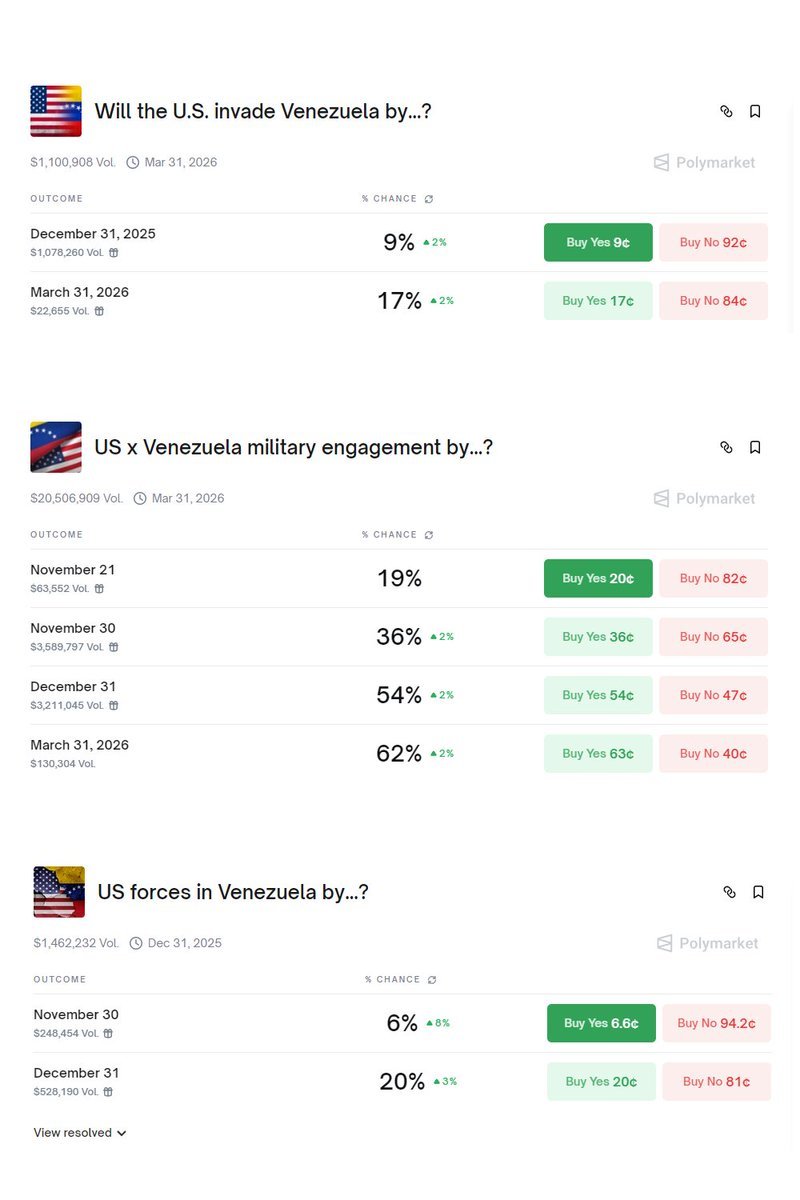Buy Yes 9¢ for December 31, 2025
The image size is (800, 1200).
pyautogui.click(x=598, y=242)
